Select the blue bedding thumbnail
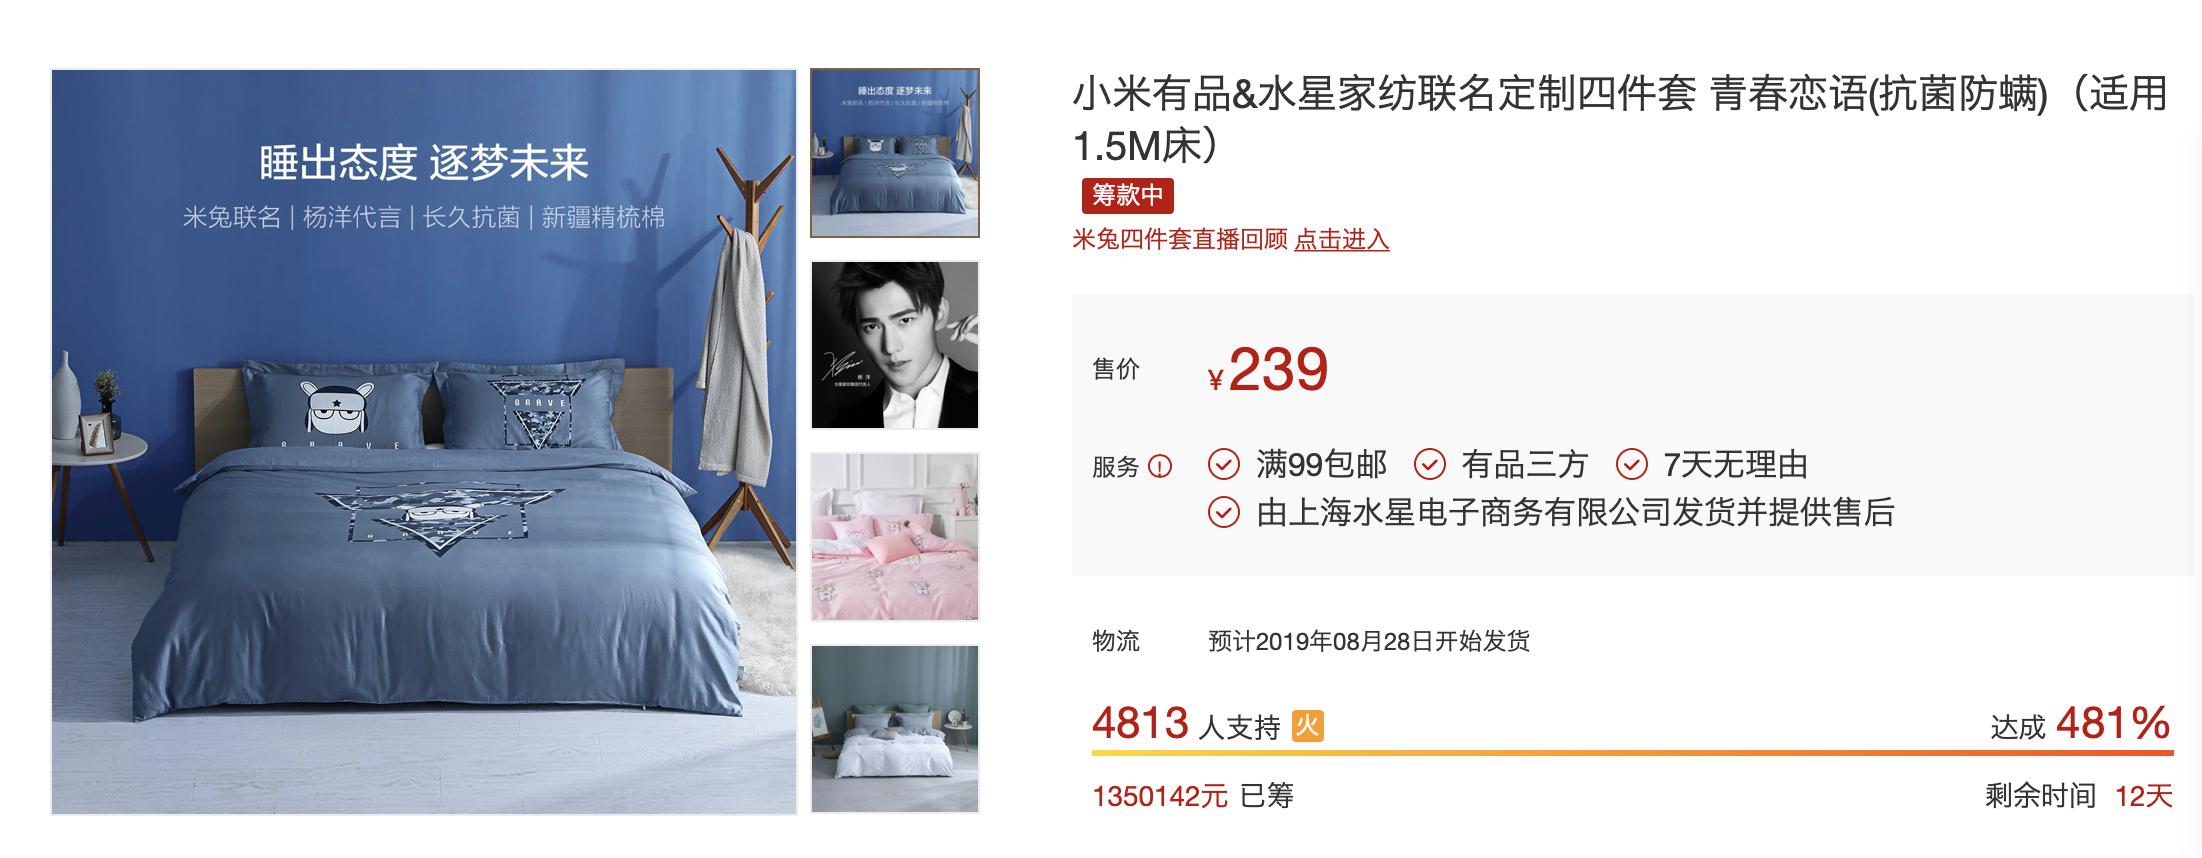 pos(895,153)
